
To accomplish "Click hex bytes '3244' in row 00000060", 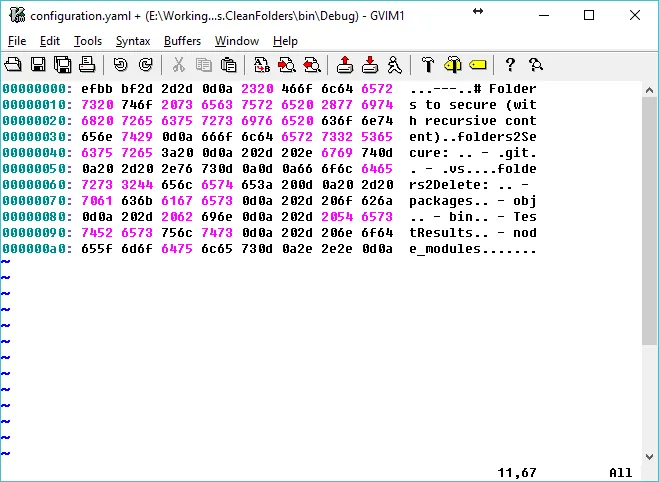I will click(x=137, y=184).
